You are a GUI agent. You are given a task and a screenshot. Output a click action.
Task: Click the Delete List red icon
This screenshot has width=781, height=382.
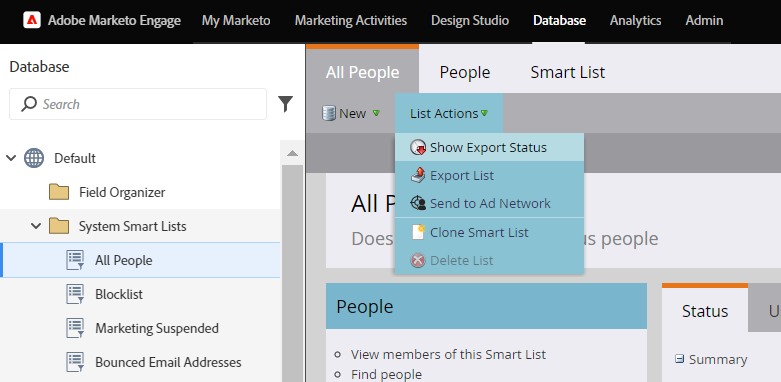pos(418,260)
